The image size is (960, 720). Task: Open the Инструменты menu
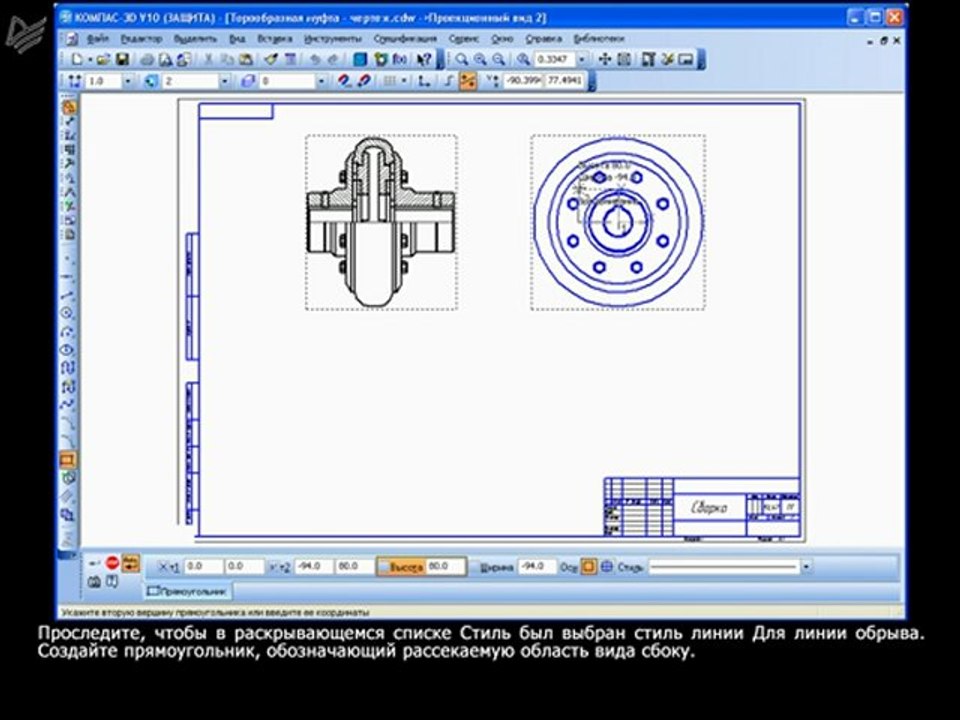[x=332, y=39]
